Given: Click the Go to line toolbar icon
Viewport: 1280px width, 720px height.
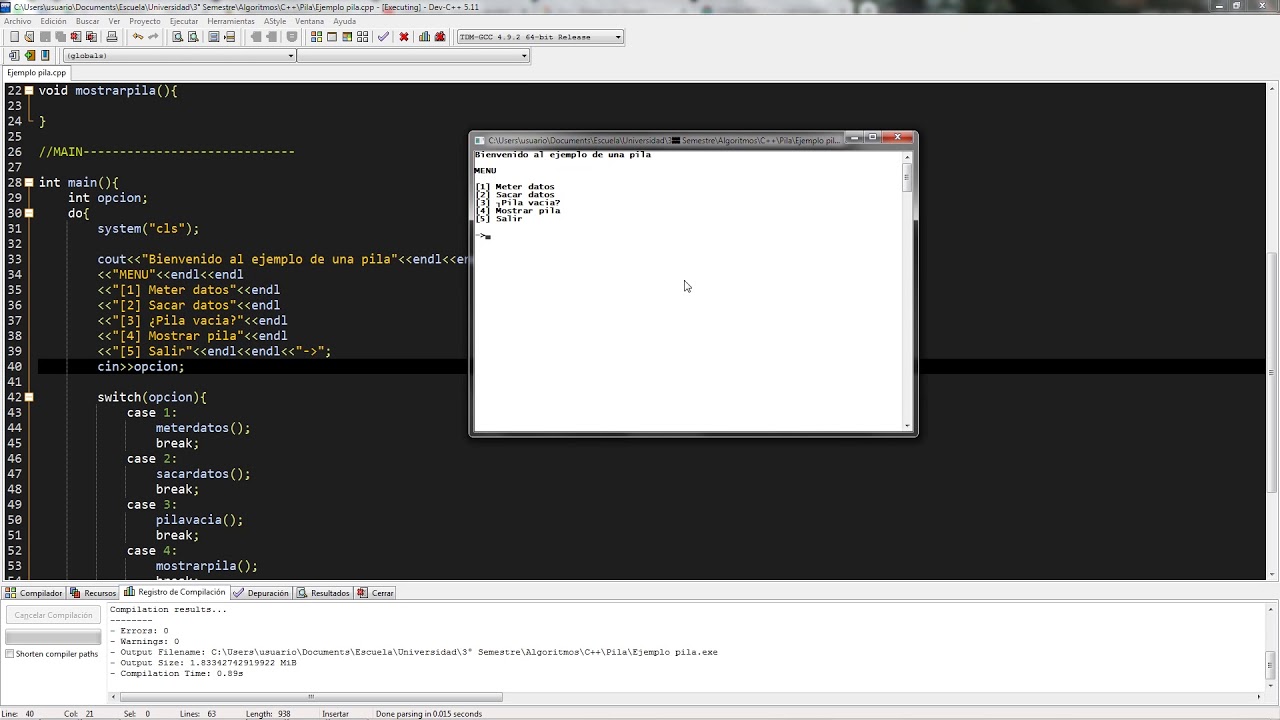Looking at the screenshot, I should pos(229,37).
